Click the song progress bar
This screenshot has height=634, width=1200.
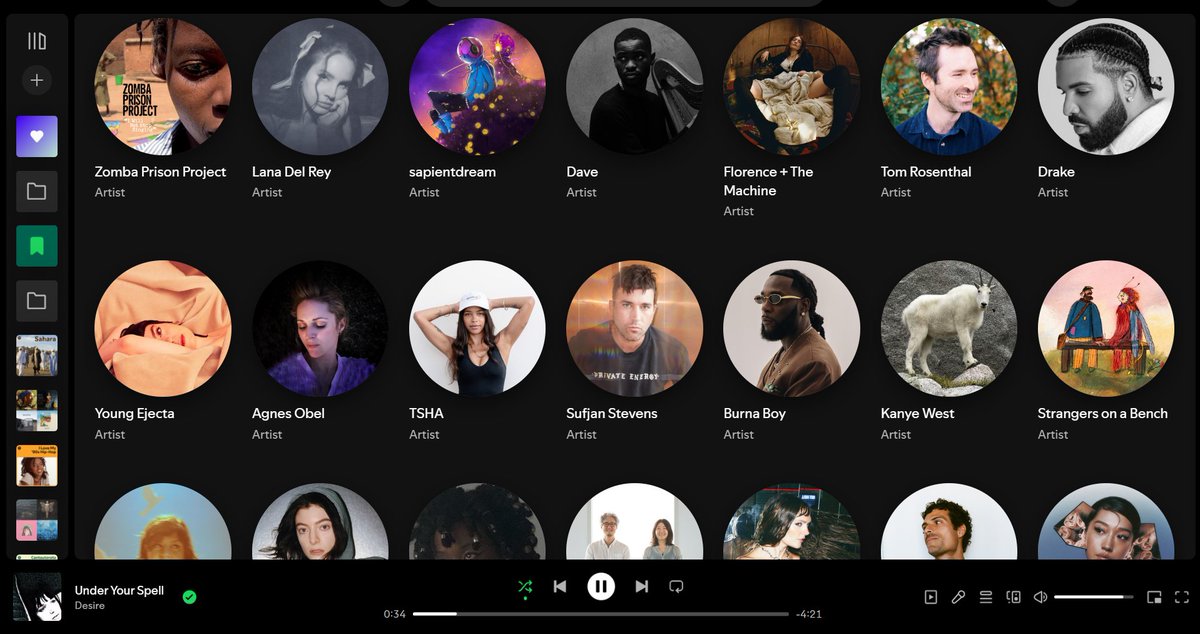coord(600,614)
